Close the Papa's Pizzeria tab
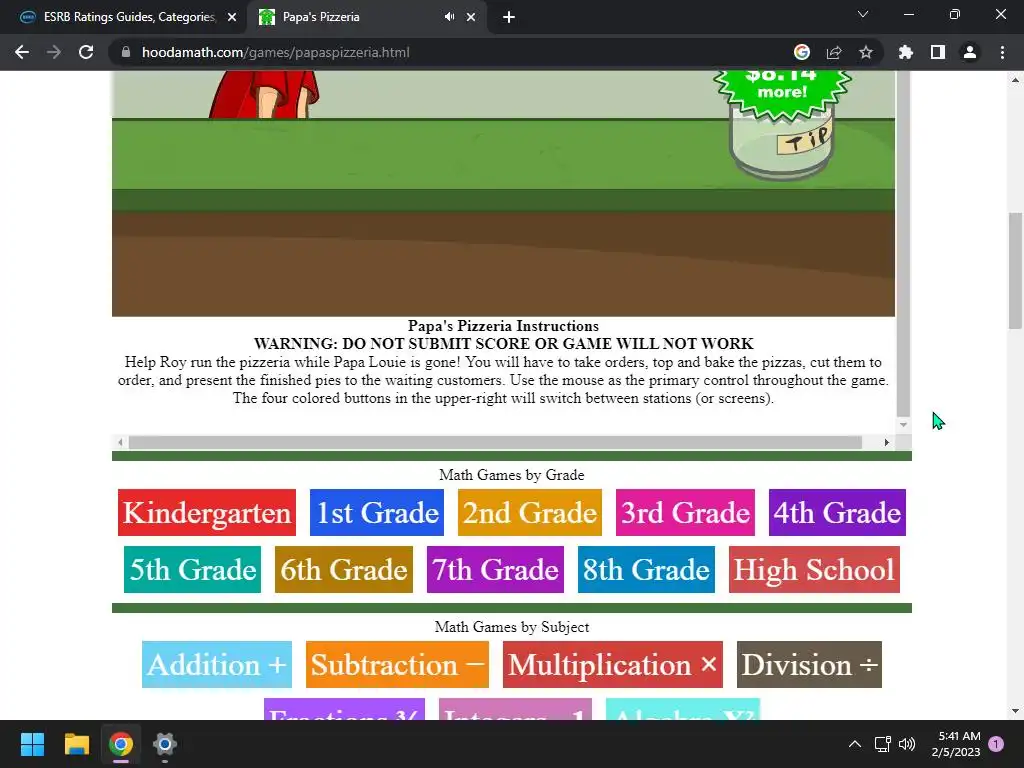Viewport: 1024px width, 768px height. click(x=471, y=17)
